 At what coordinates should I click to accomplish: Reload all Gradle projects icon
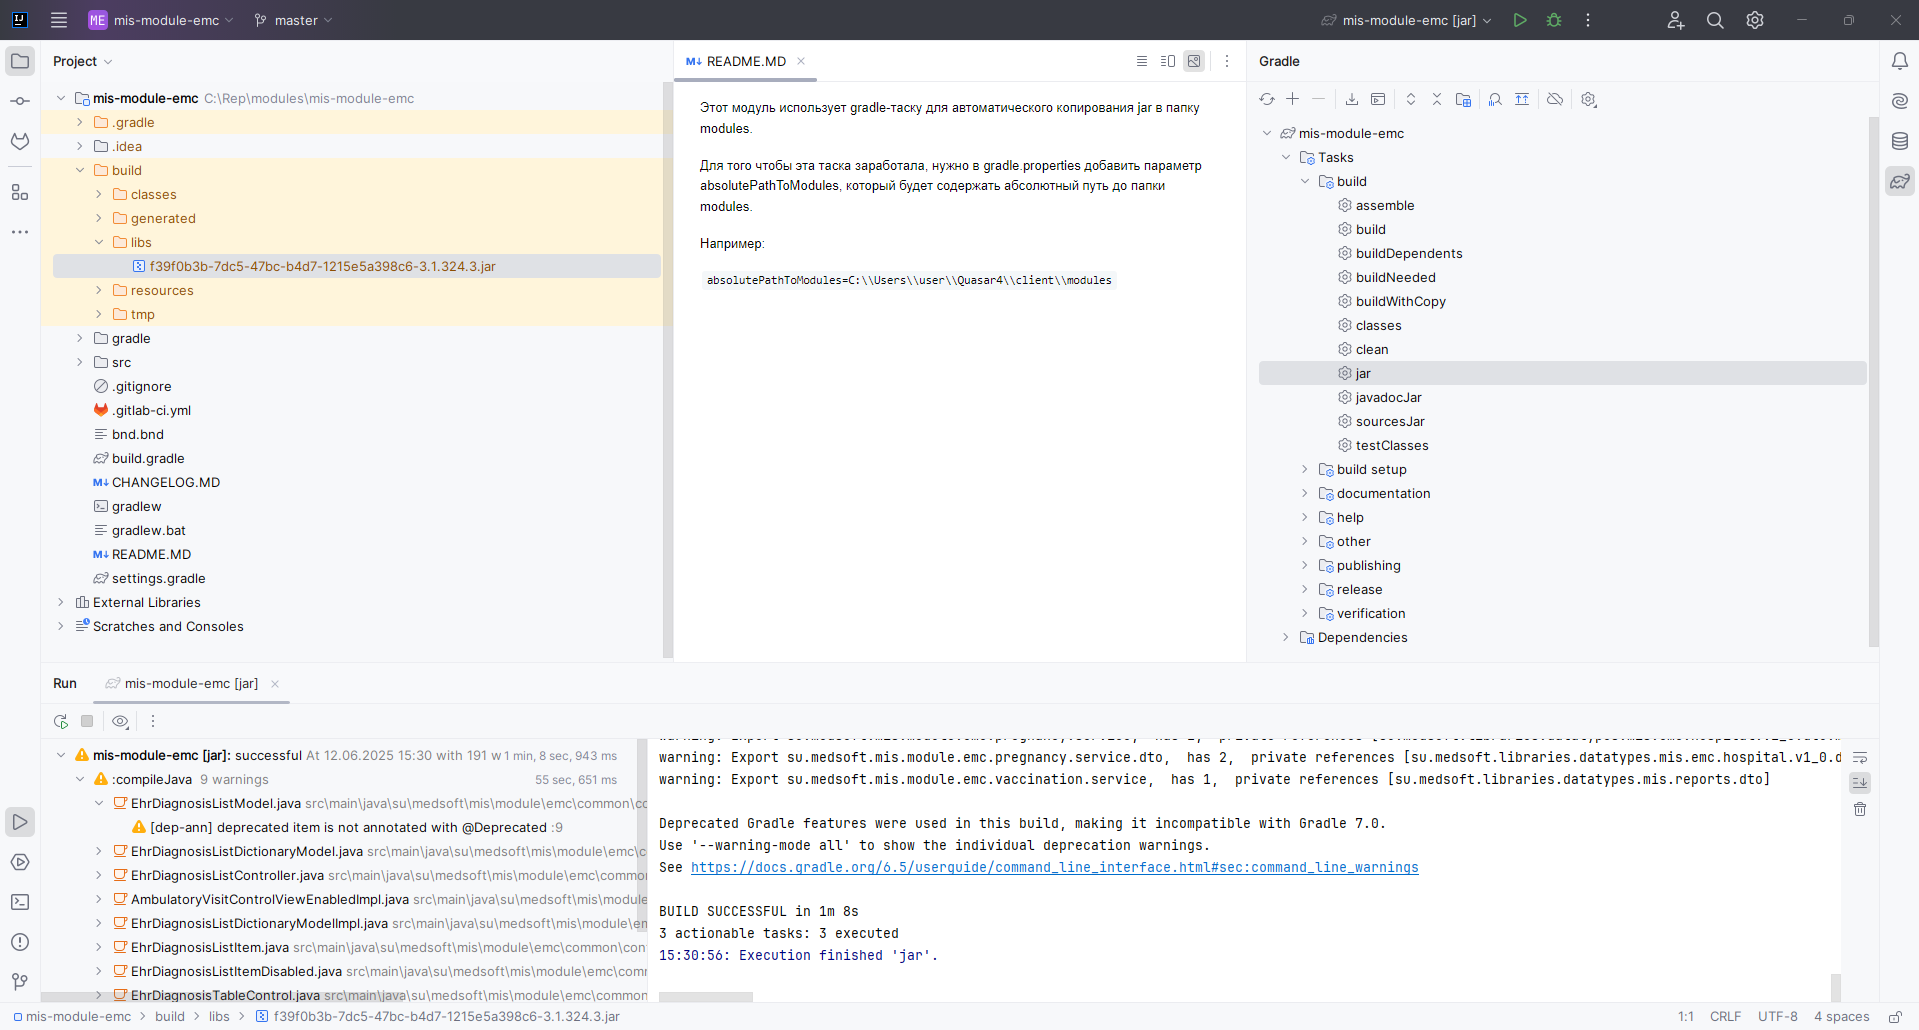[1267, 99]
